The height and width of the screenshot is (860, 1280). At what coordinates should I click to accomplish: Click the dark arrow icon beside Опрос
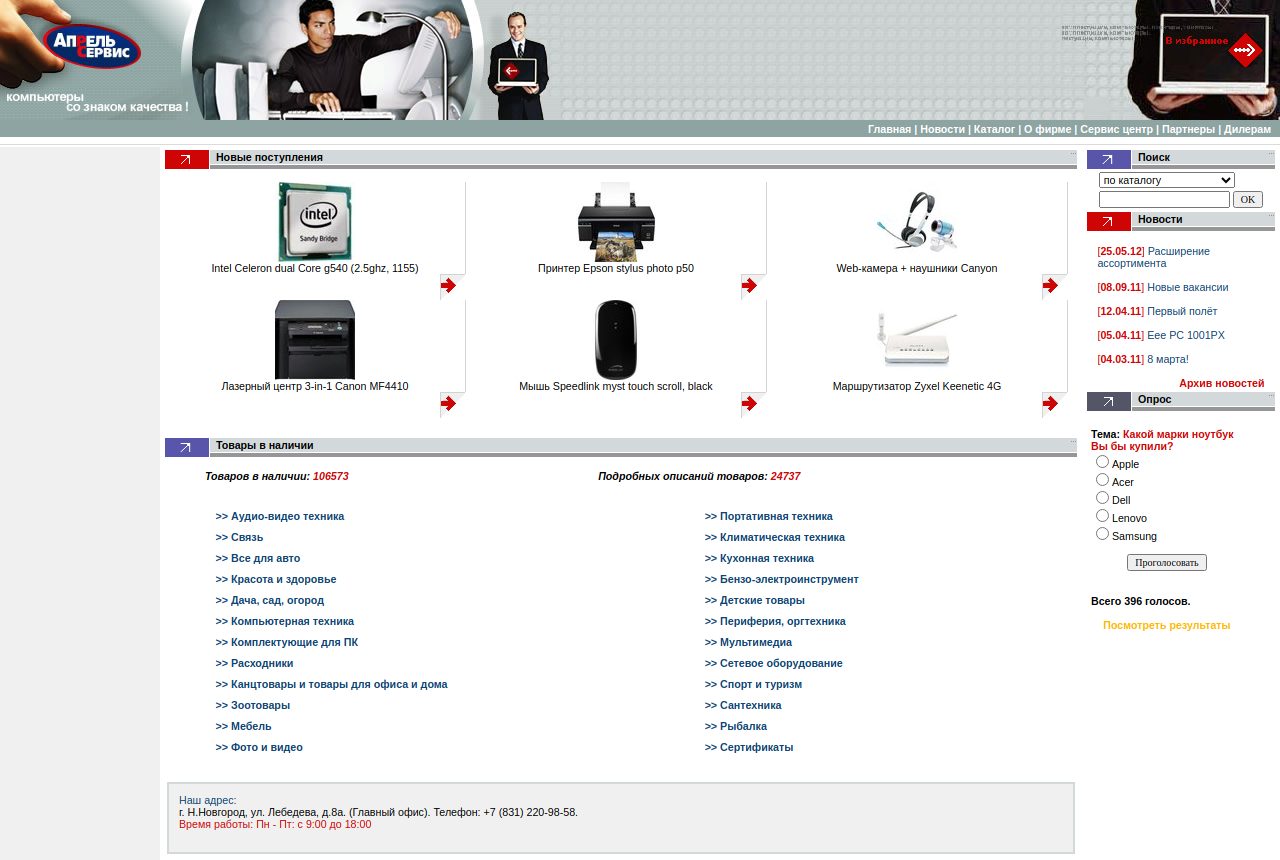[x=1109, y=402]
